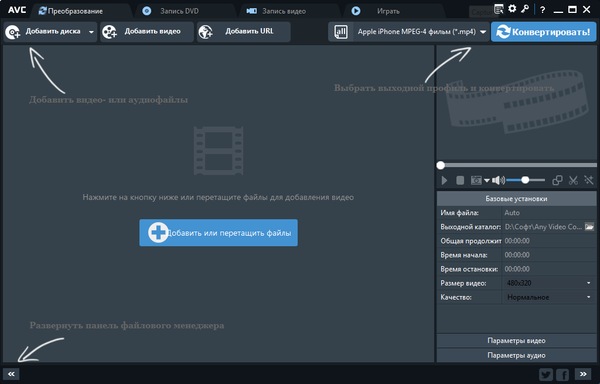The width and height of the screenshot is (600, 384).
Task: Open the task history icon in title bar
Action: point(499,9)
